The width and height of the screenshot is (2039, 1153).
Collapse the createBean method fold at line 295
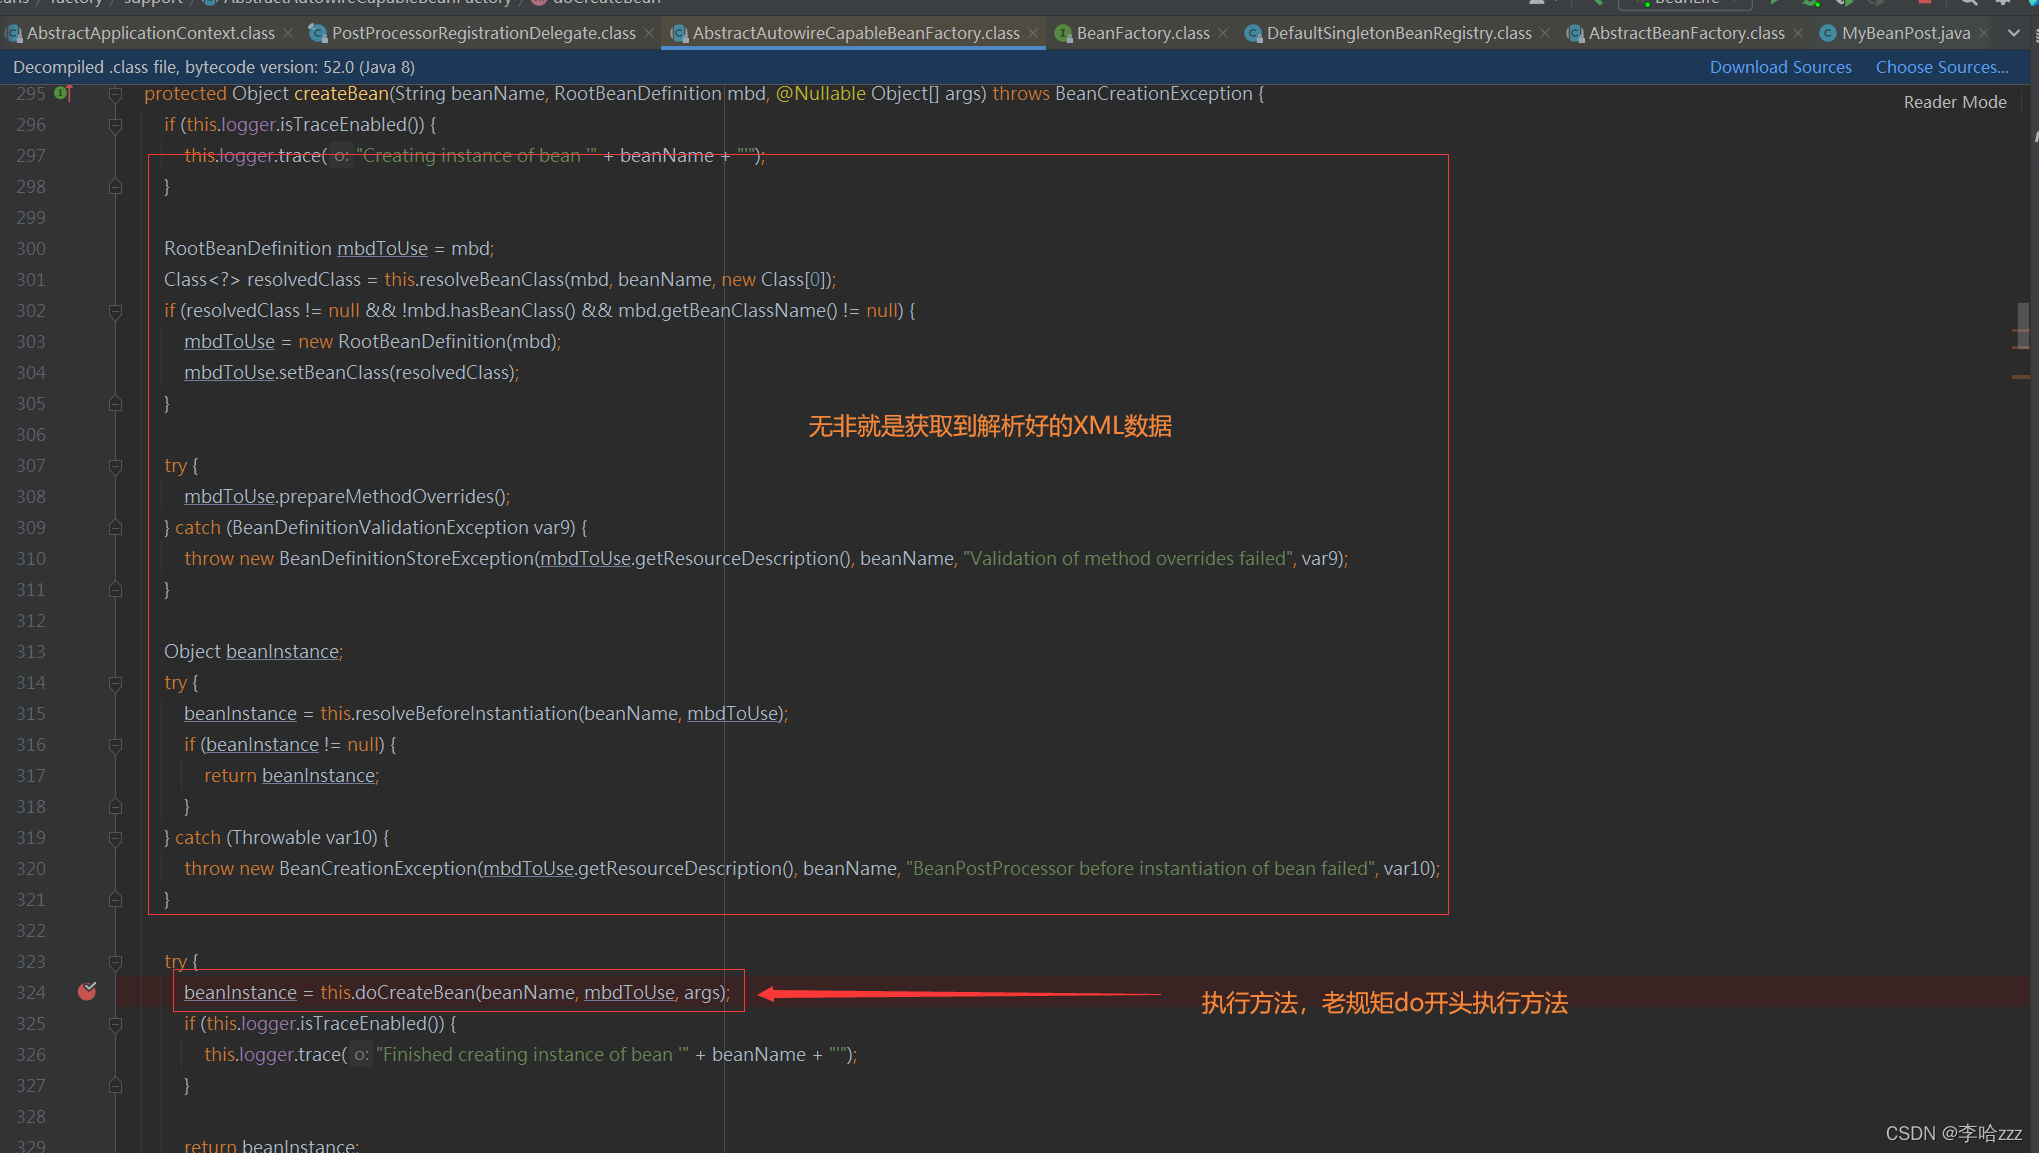(115, 94)
